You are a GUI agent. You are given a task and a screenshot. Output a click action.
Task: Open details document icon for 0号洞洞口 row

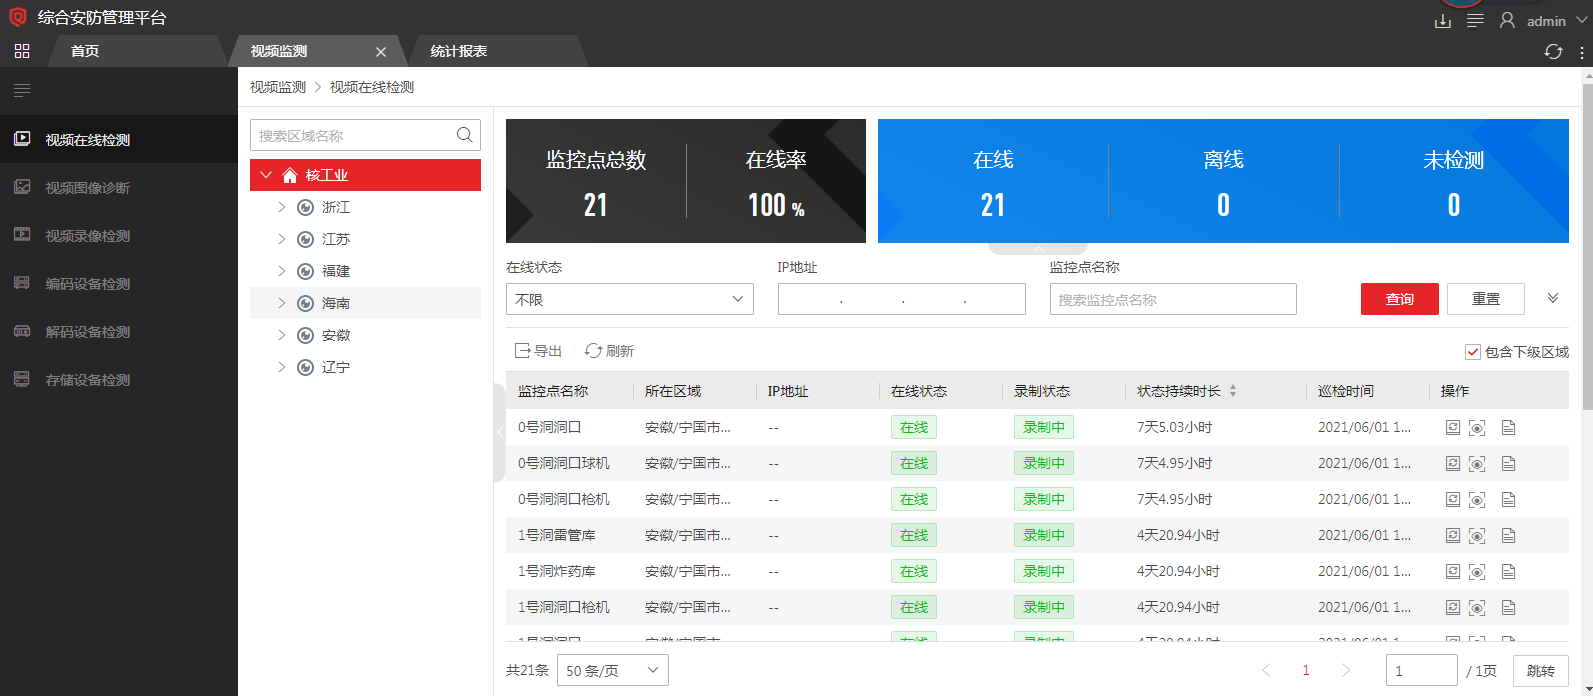coord(1509,428)
